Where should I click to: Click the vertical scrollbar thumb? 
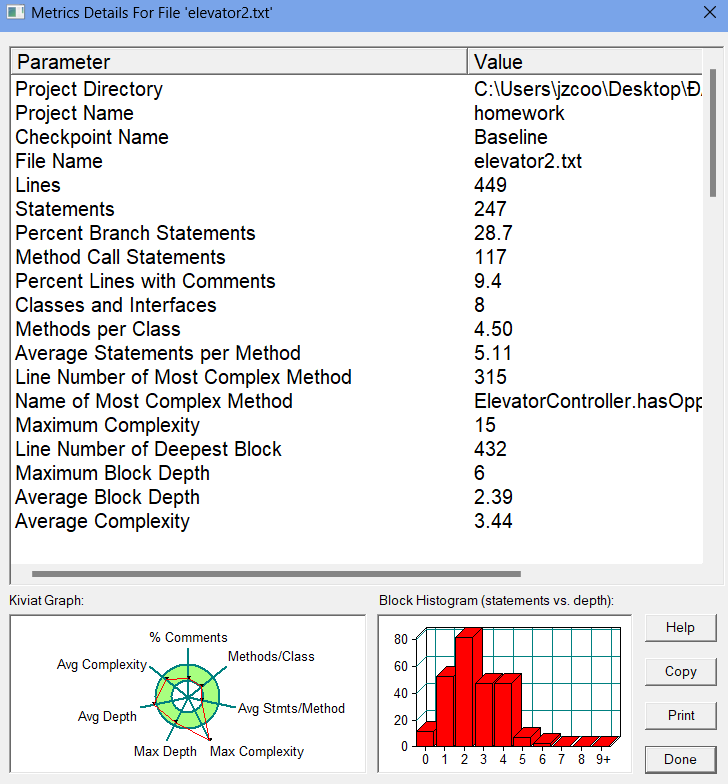tap(712, 134)
